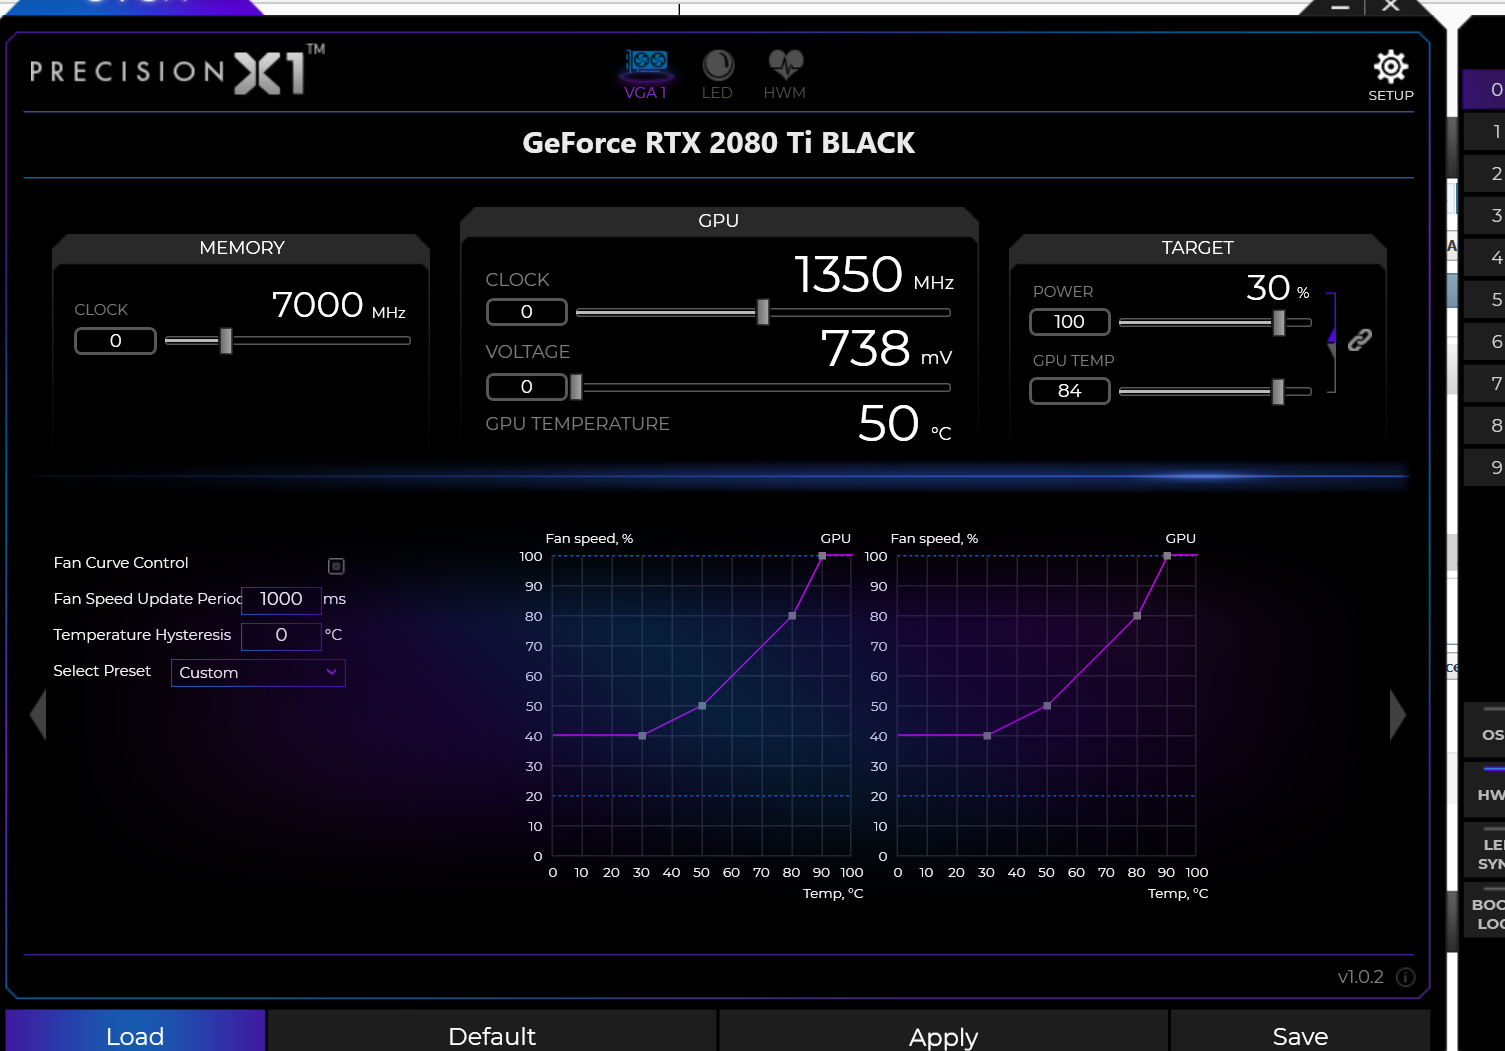Select profile slot 0
This screenshot has width=1505, height=1051.
[1485, 89]
